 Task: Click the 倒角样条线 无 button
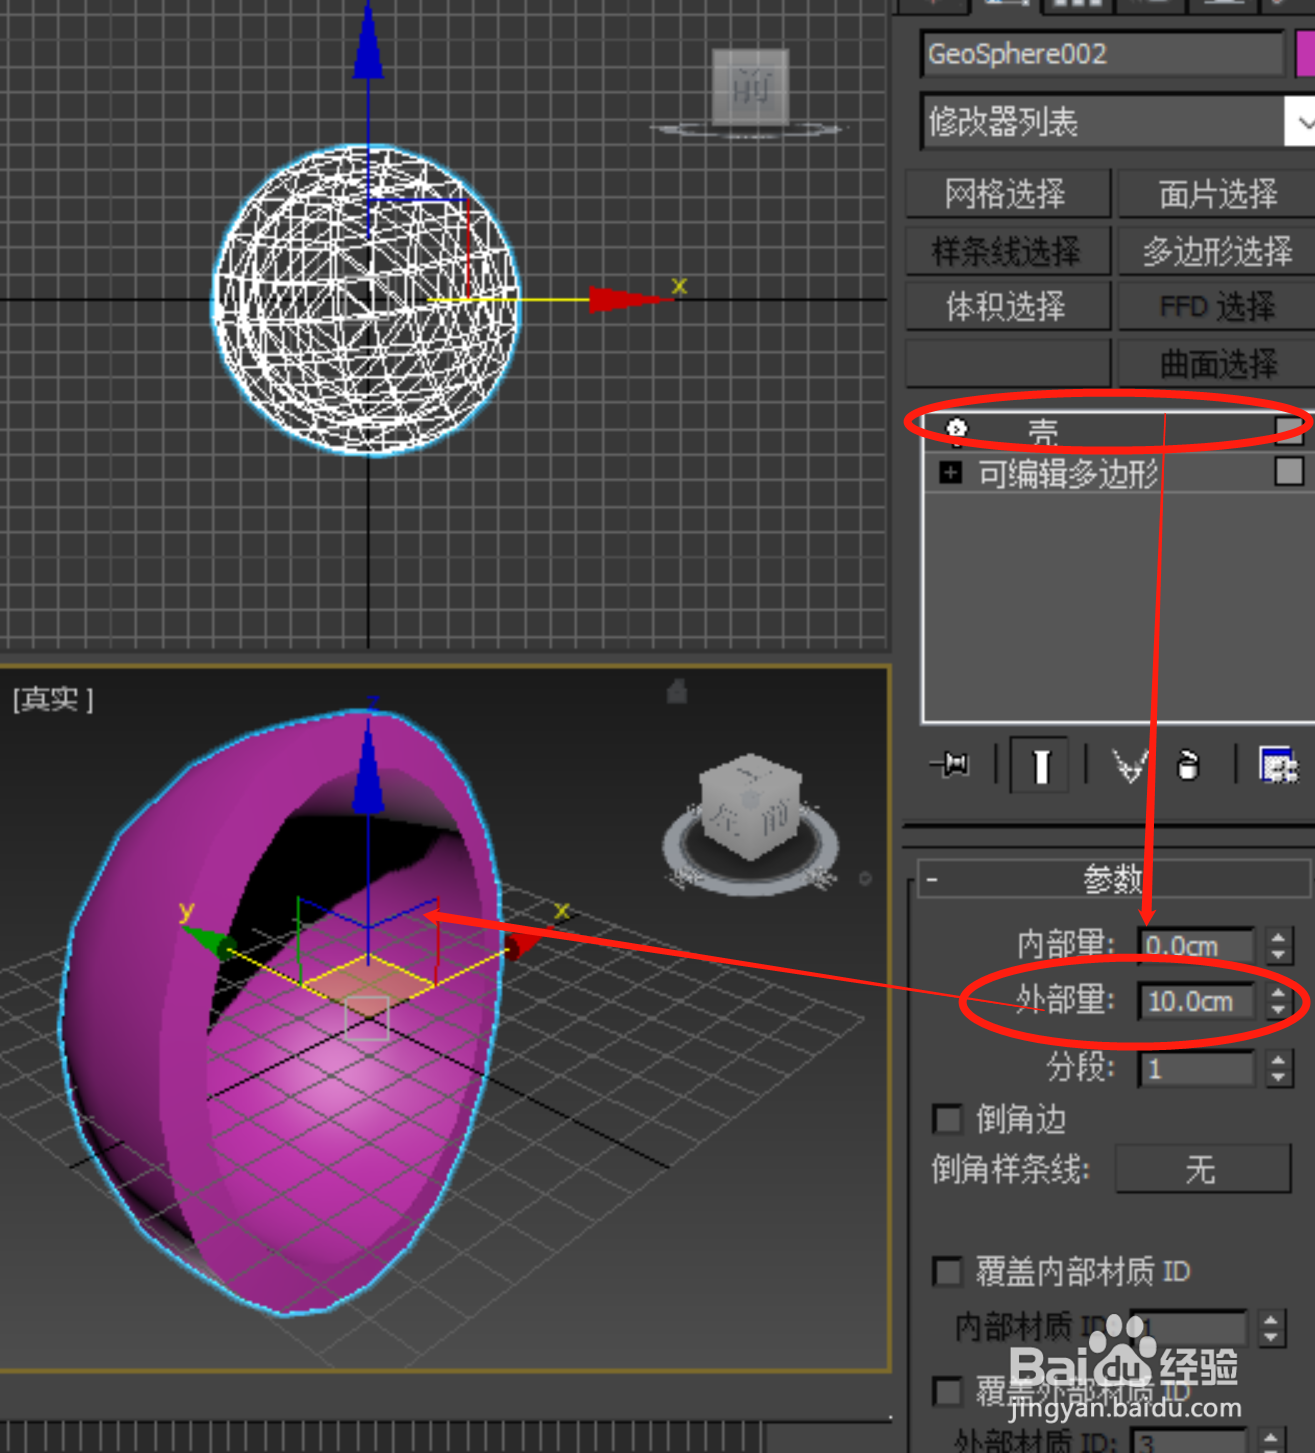[1202, 1170]
